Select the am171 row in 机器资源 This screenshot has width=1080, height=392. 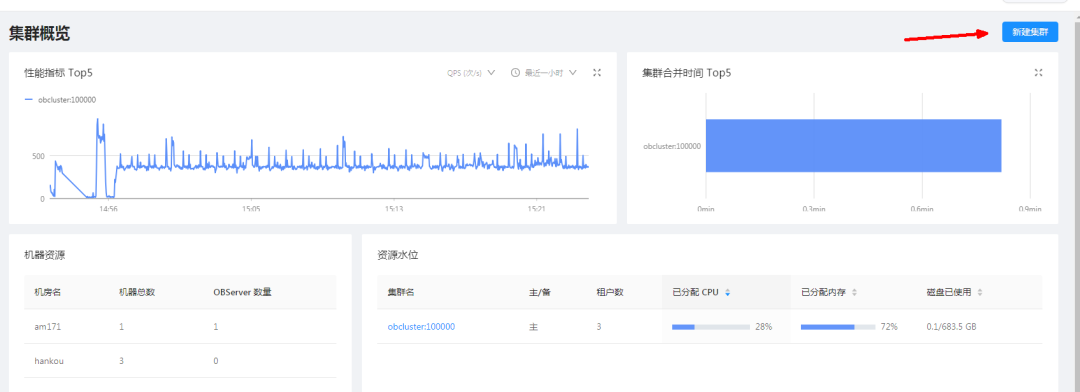pos(180,327)
